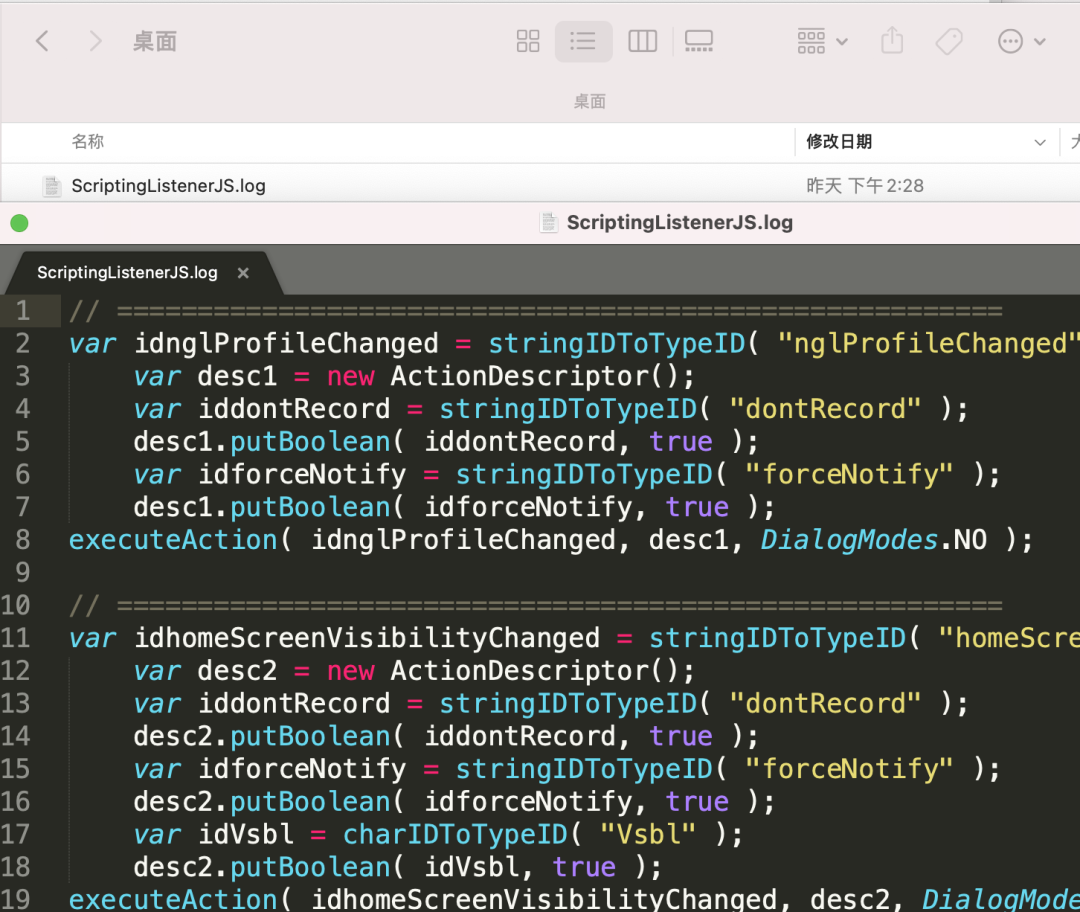Click the file icon of ScriptingListenerJS.log row
The height and width of the screenshot is (912, 1080).
[52, 186]
